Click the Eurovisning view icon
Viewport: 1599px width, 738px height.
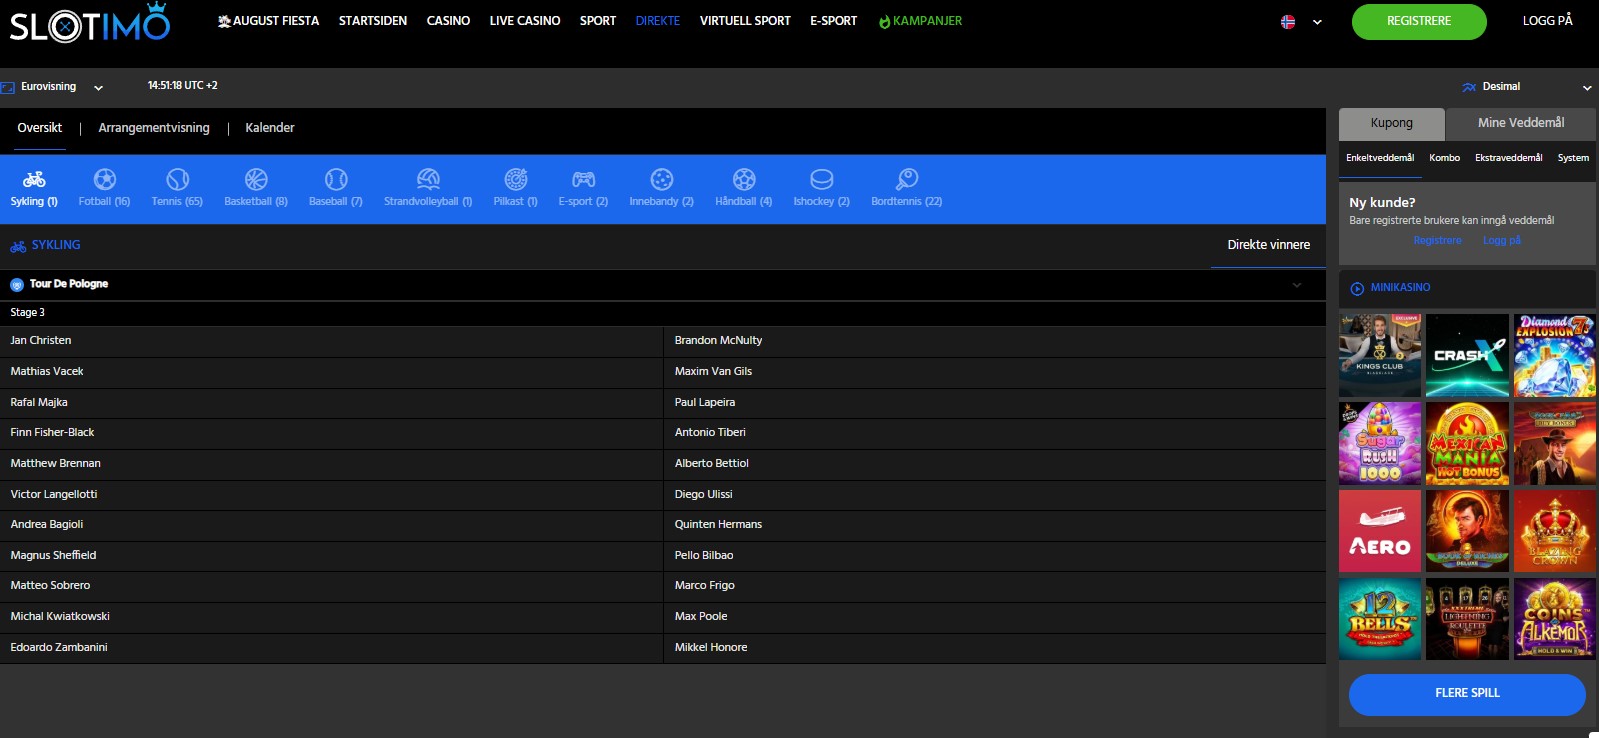[8, 87]
